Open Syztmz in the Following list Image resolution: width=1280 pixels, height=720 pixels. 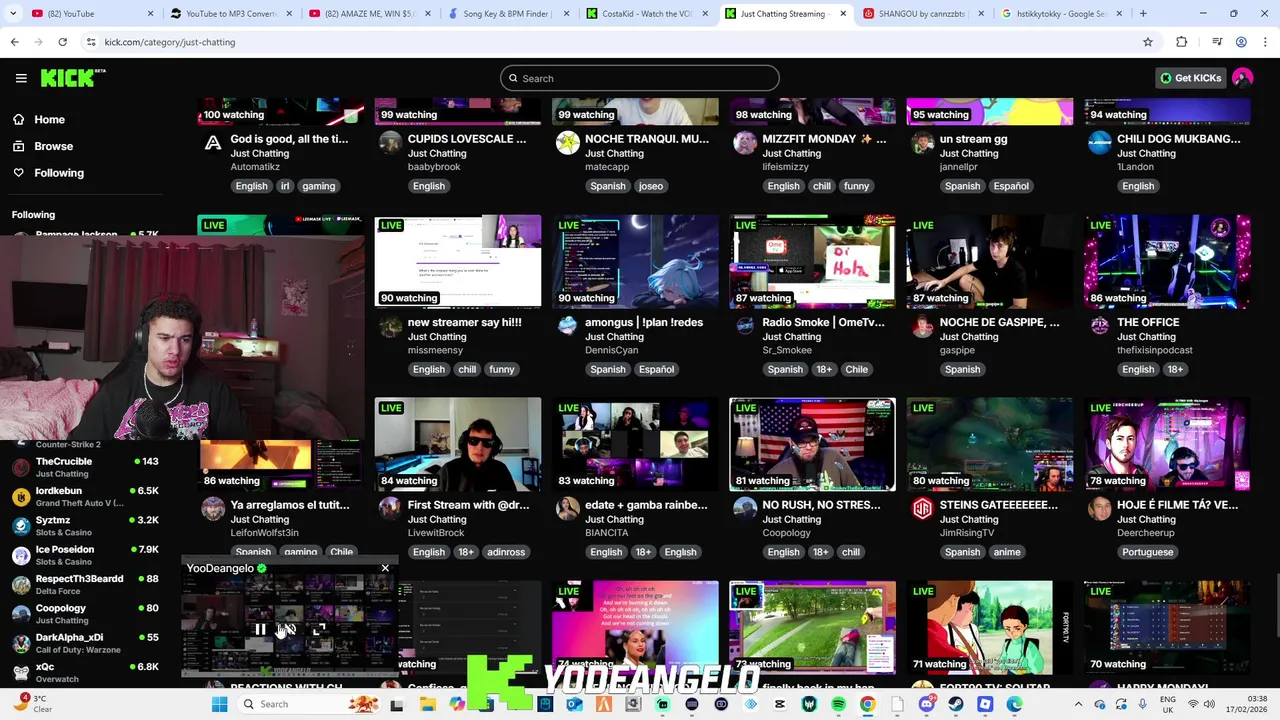(x=85, y=525)
